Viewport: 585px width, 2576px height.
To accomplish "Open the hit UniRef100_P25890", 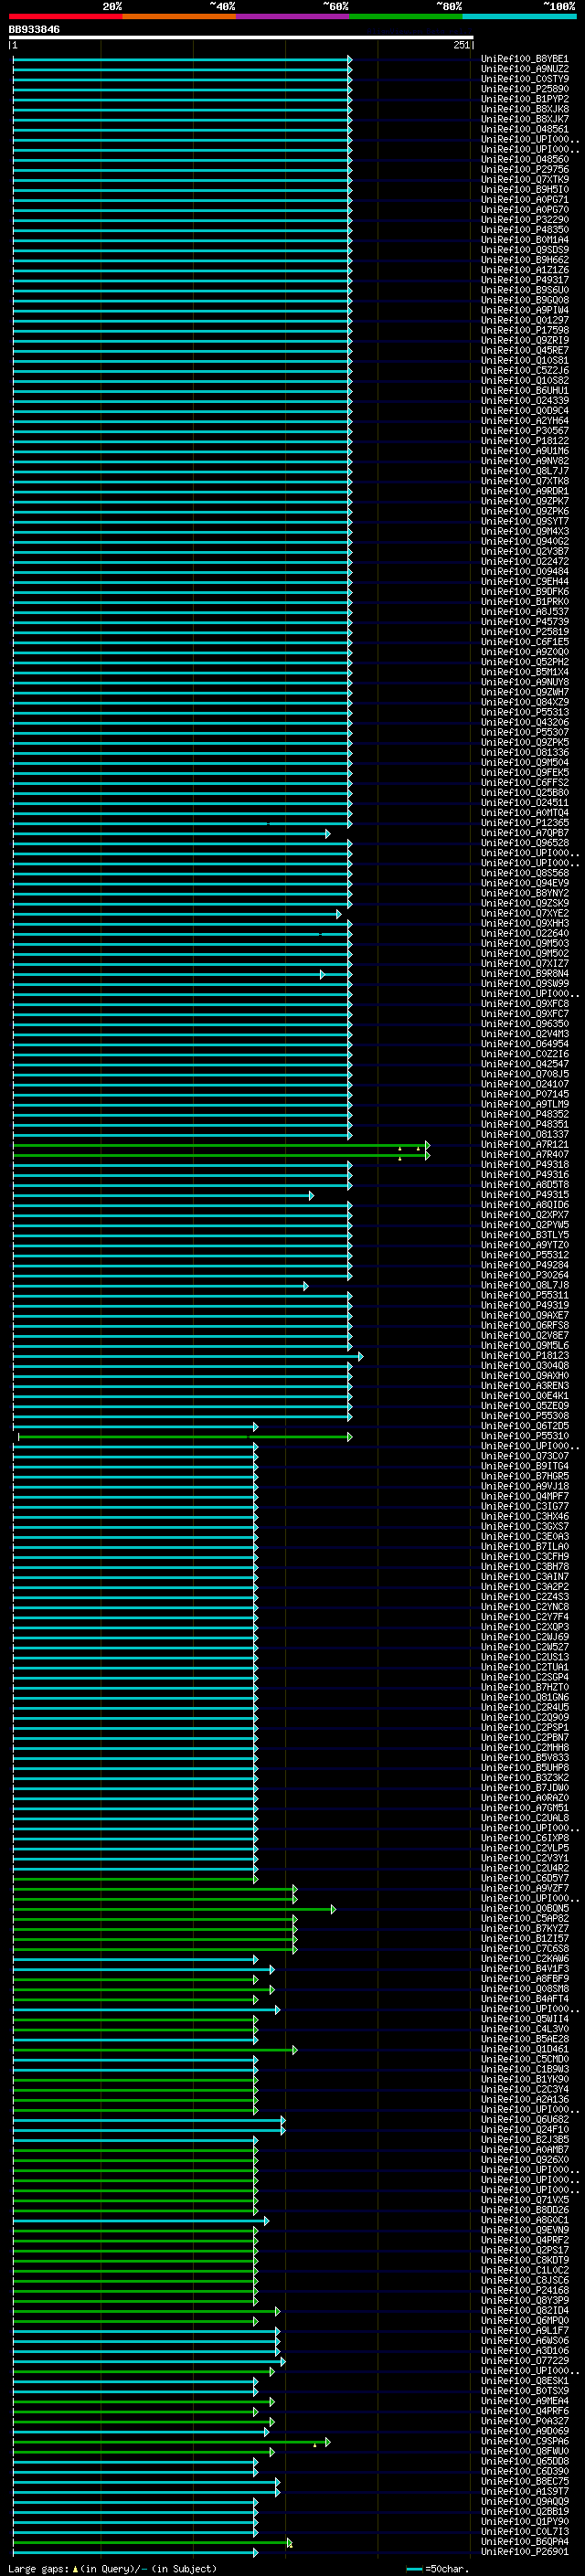I will [525, 89].
